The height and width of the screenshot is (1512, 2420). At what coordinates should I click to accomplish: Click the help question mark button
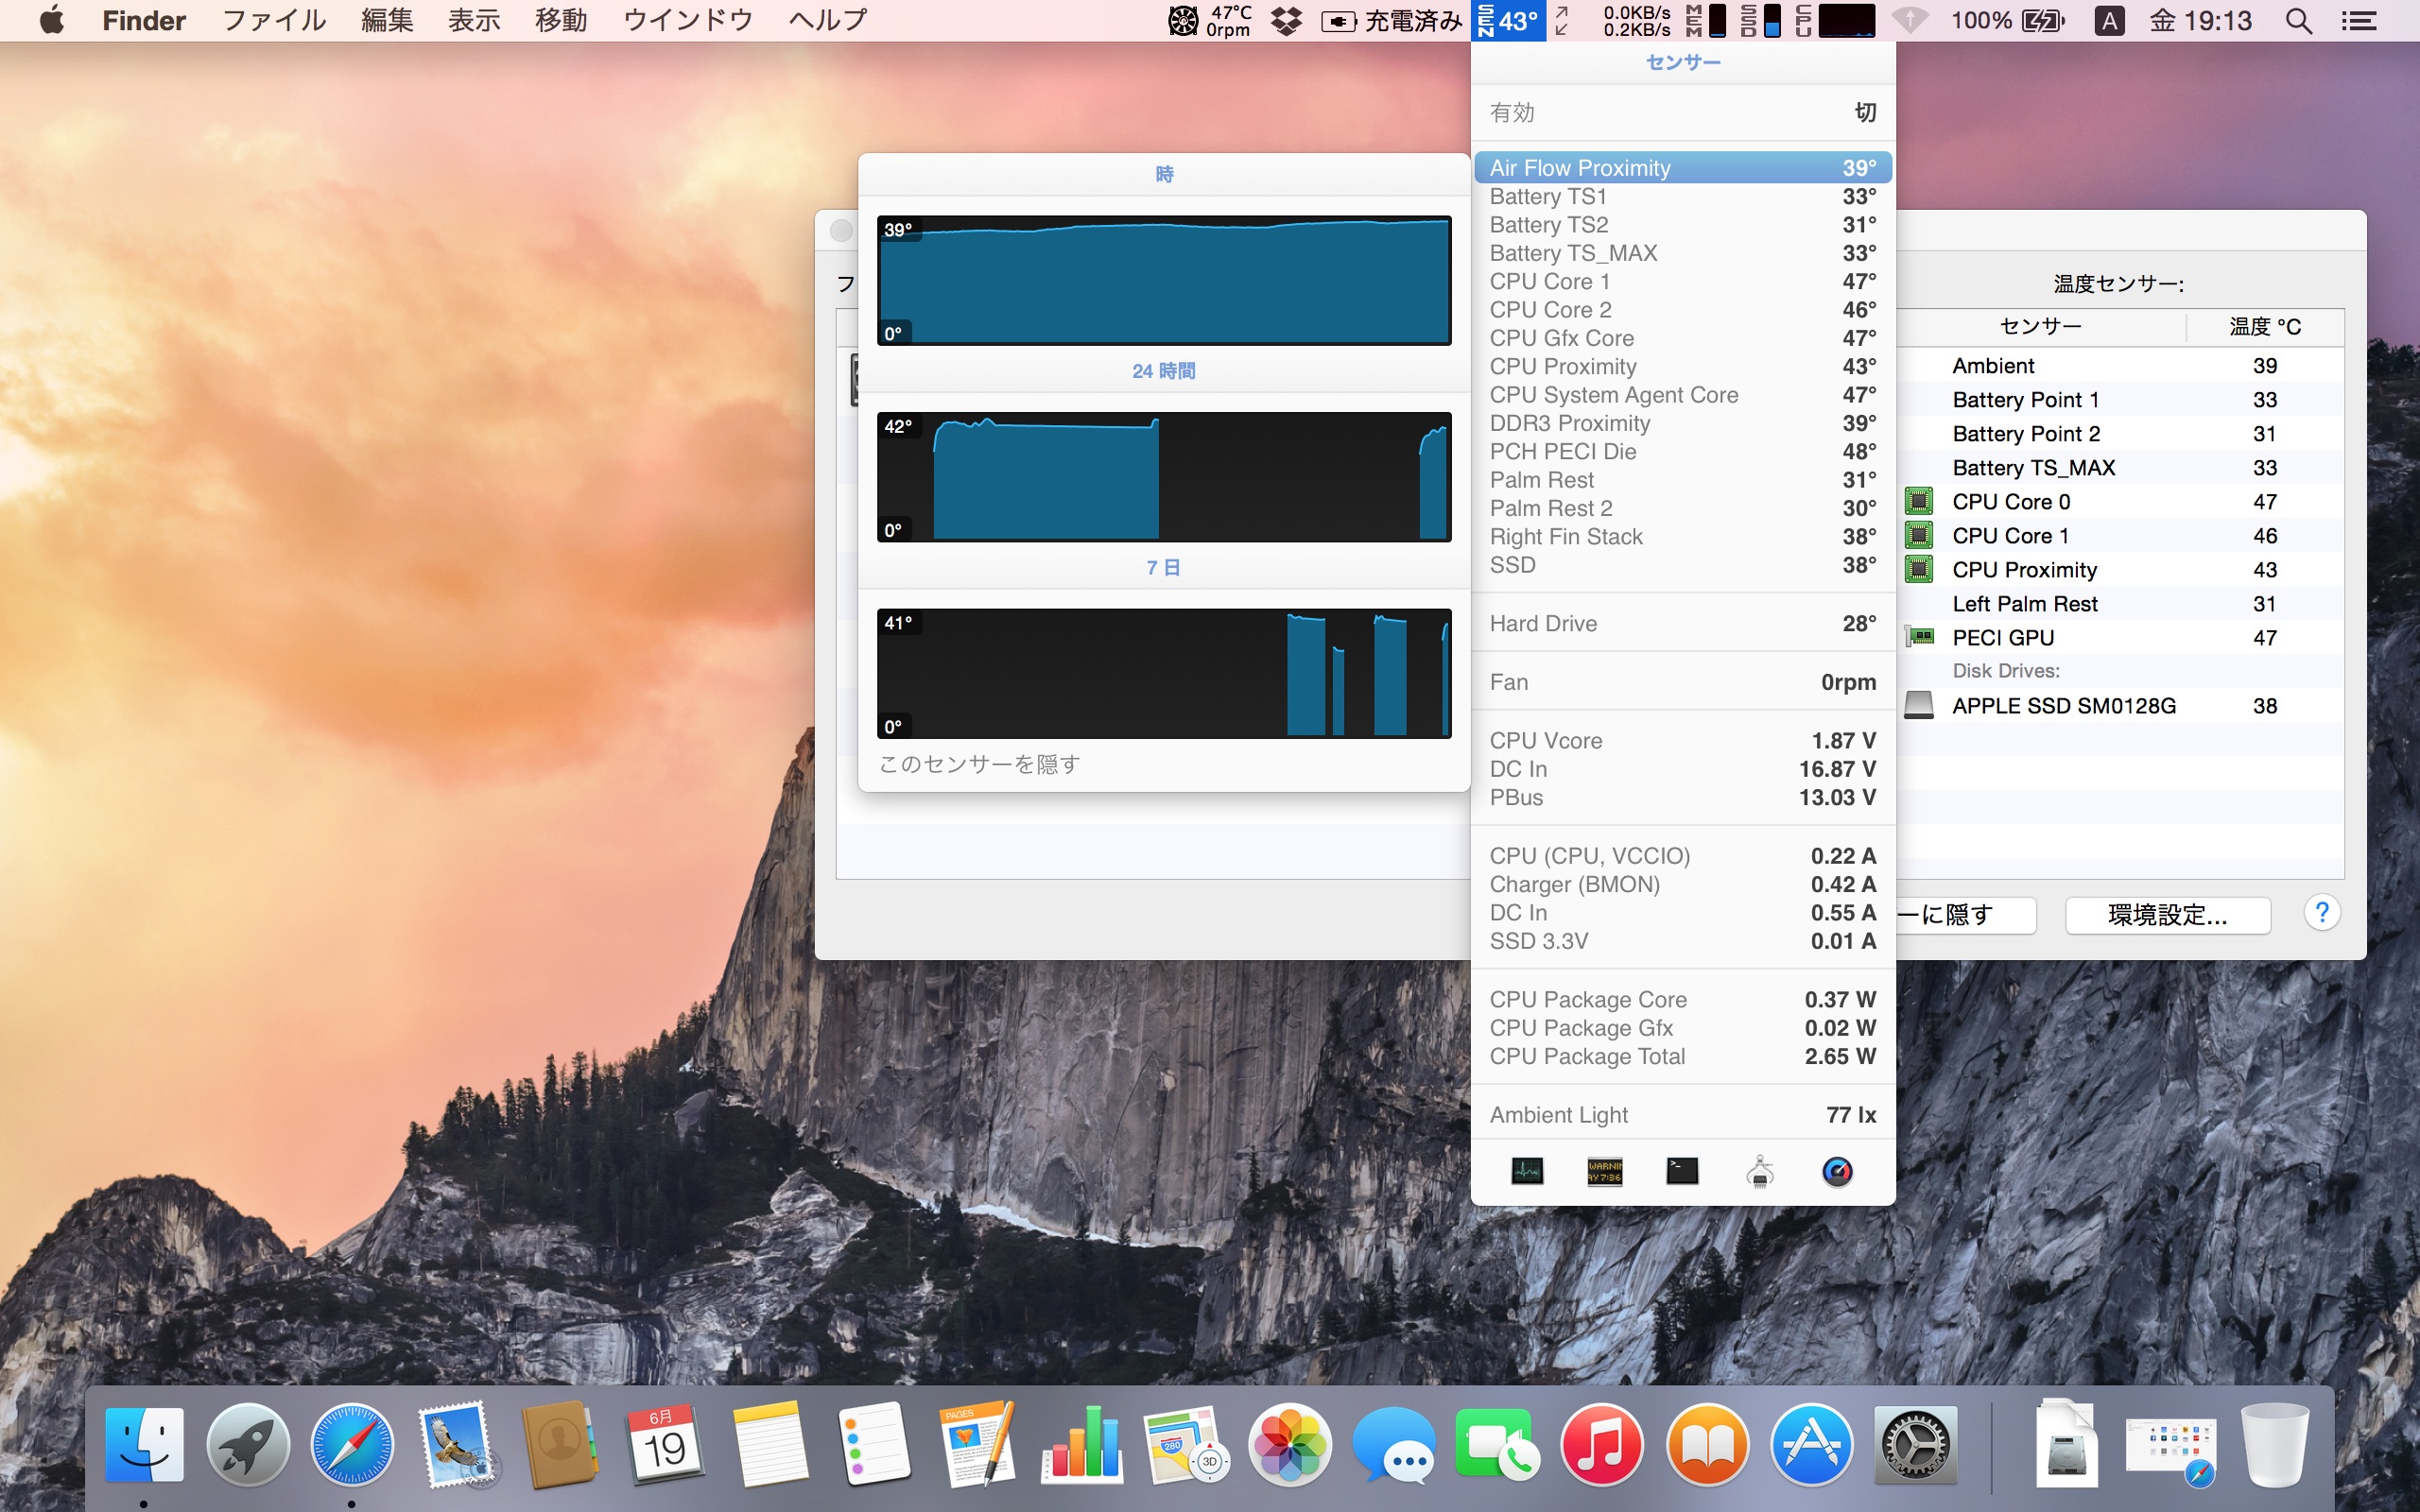pos(2321,912)
